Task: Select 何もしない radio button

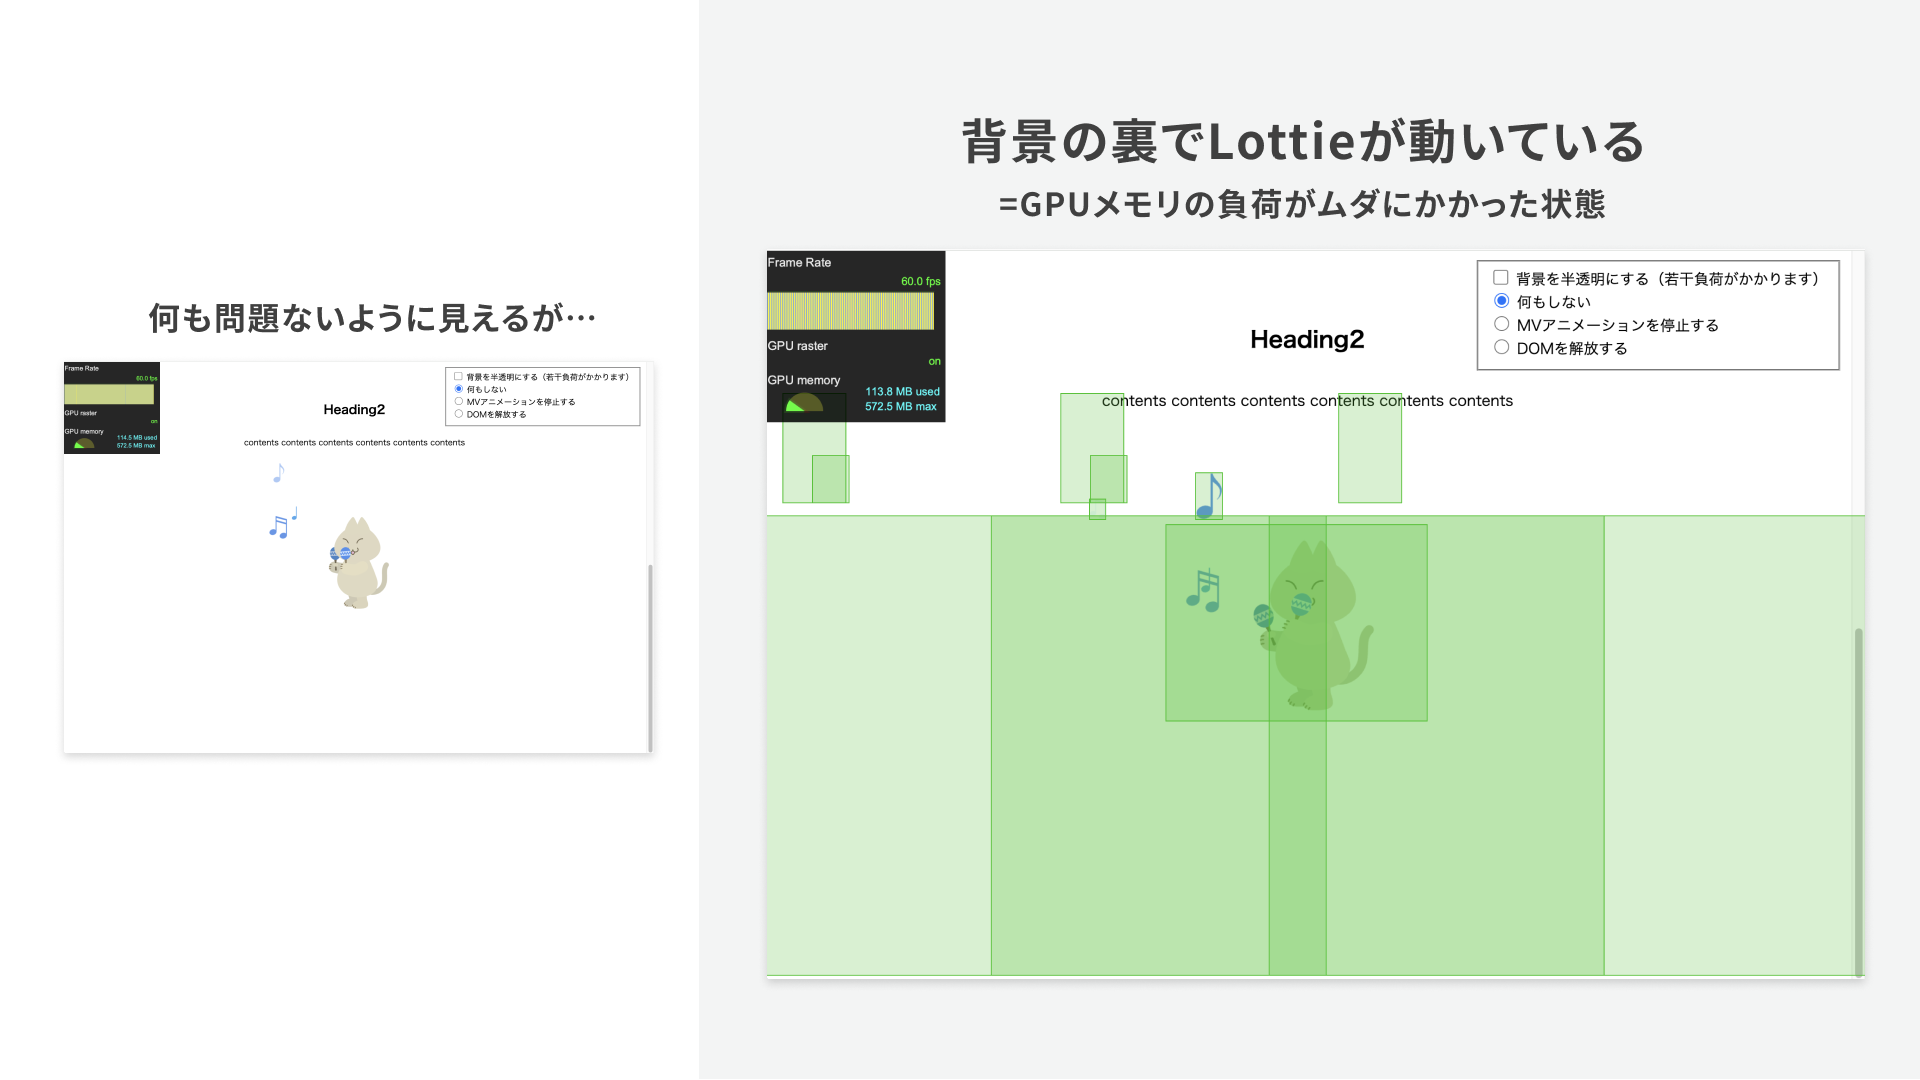Action: (x=1501, y=301)
